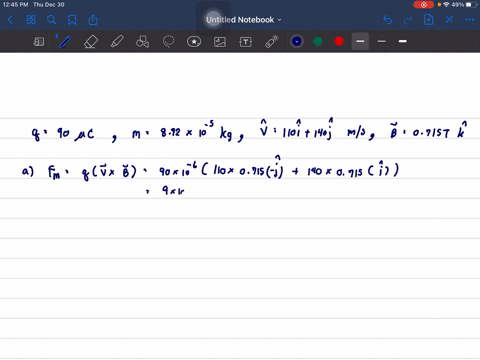Choose the green pen color
Viewport: 480px width, 360px height.
click(318, 41)
